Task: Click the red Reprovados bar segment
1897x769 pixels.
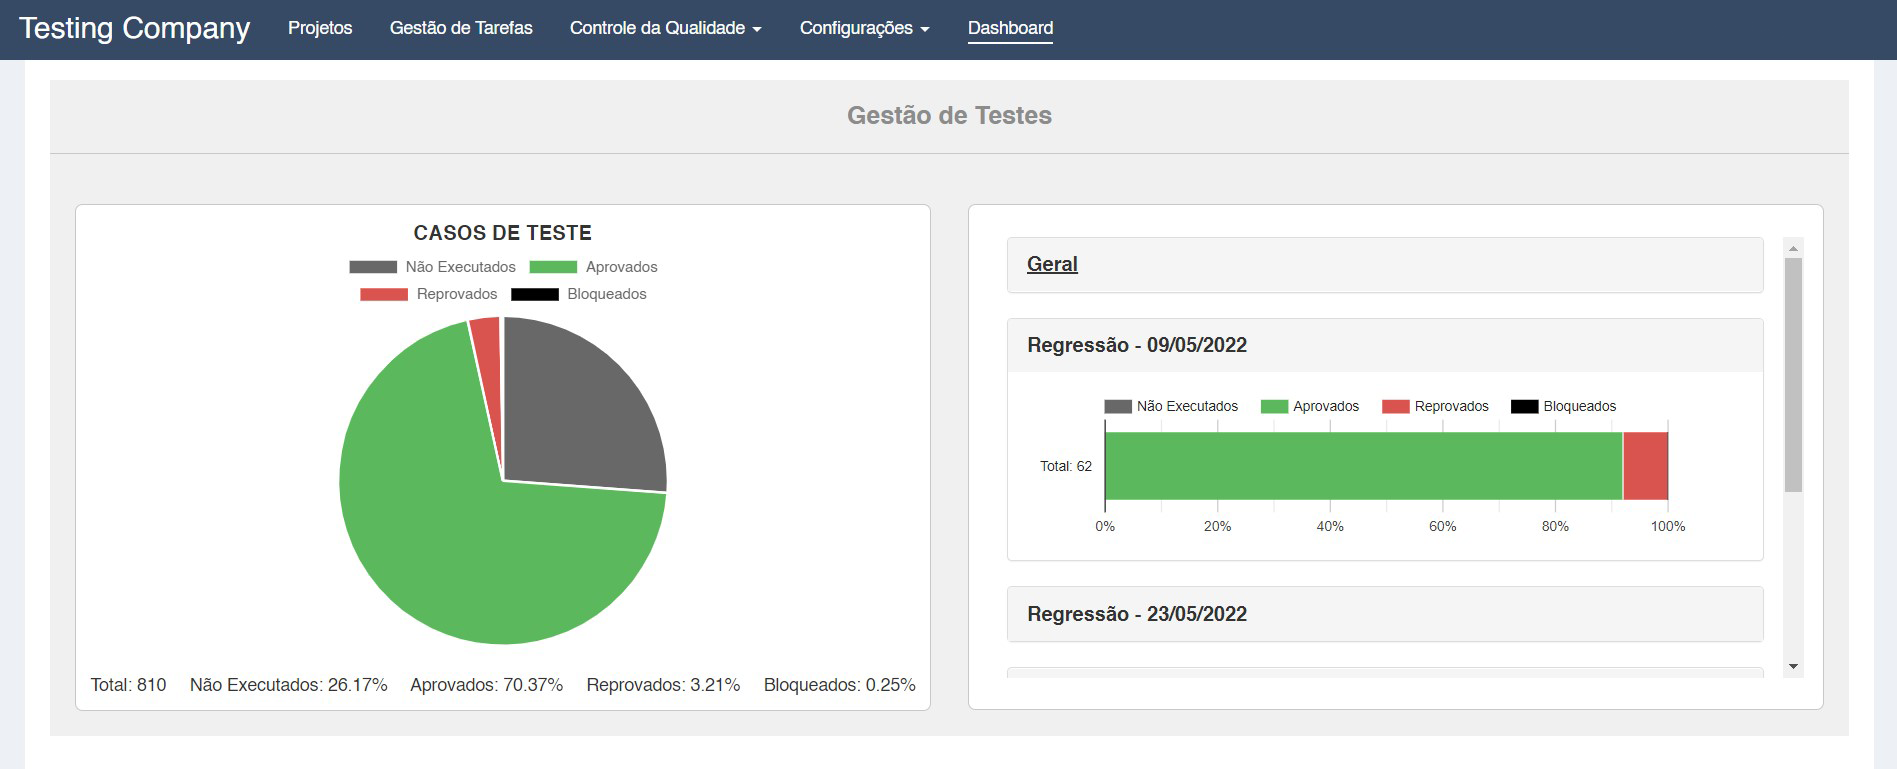Action: click(x=1645, y=466)
